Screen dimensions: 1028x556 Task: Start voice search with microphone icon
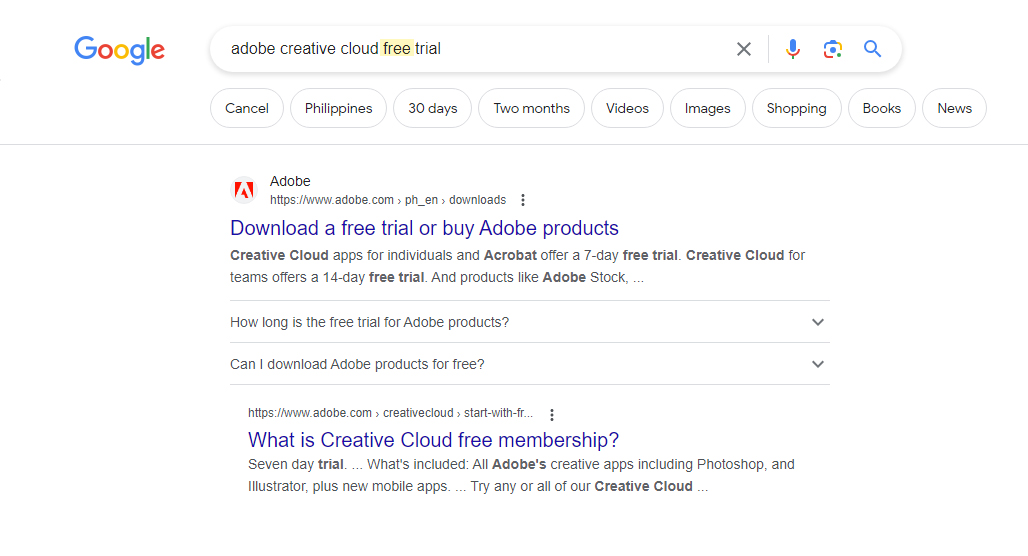coord(793,49)
